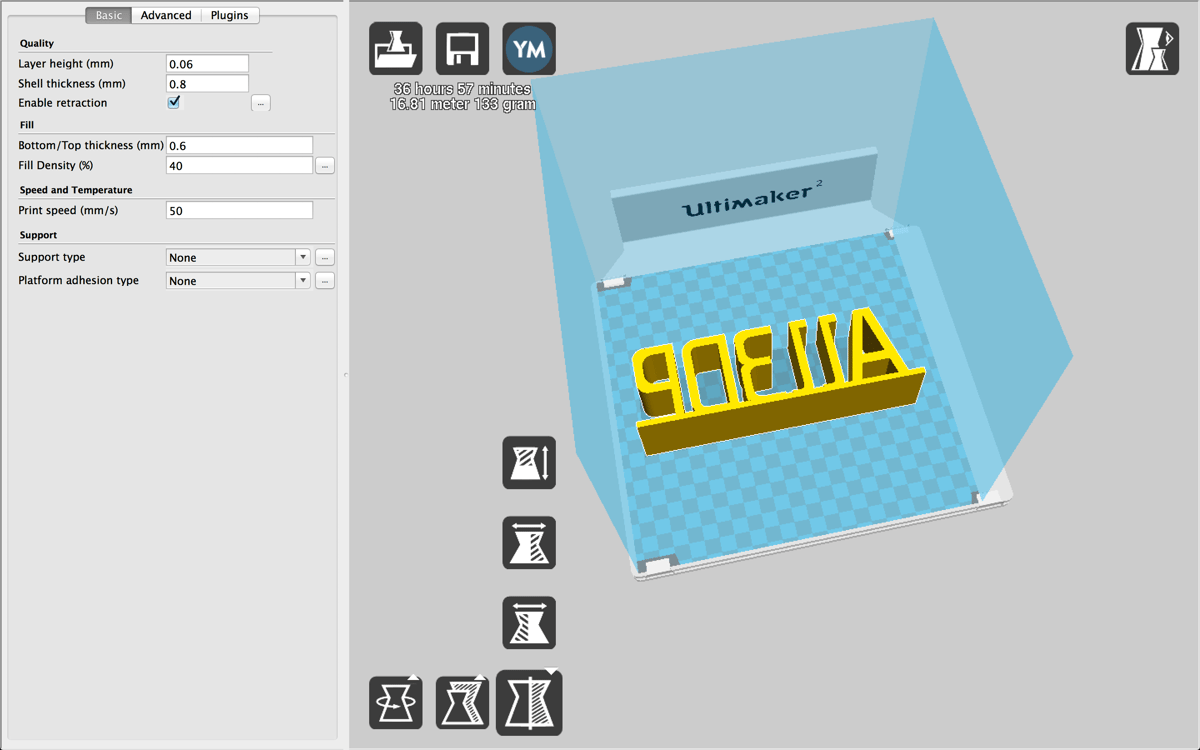This screenshot has width=1200, height=750.
Task: Select the Mirror tool
Action: (x=529, y=702)
